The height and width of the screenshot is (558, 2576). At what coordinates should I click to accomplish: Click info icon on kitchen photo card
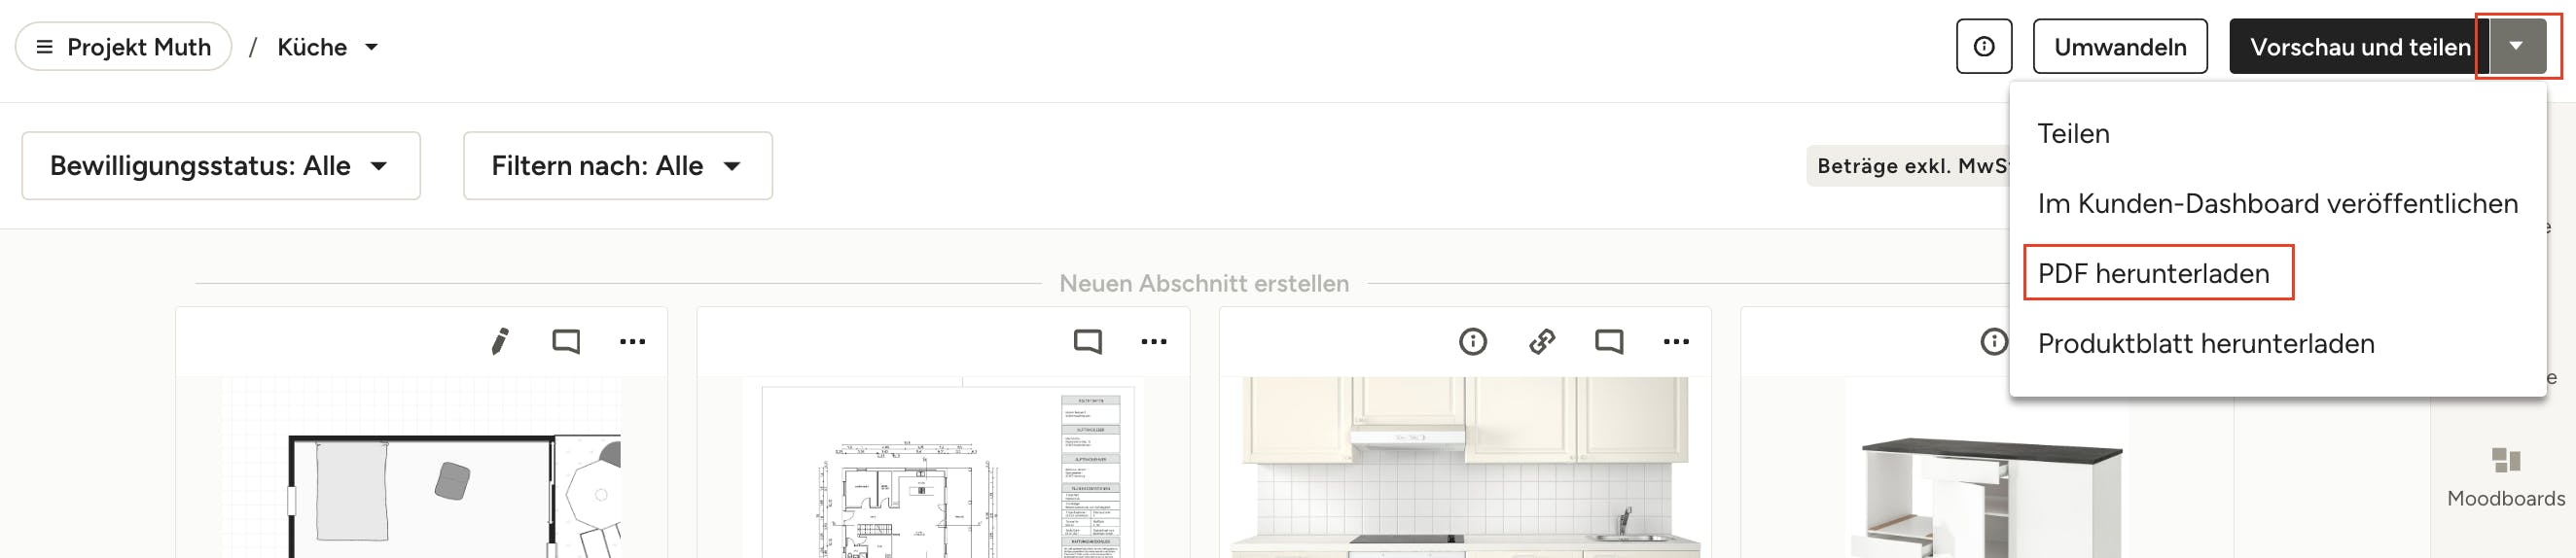[1472, 342]
